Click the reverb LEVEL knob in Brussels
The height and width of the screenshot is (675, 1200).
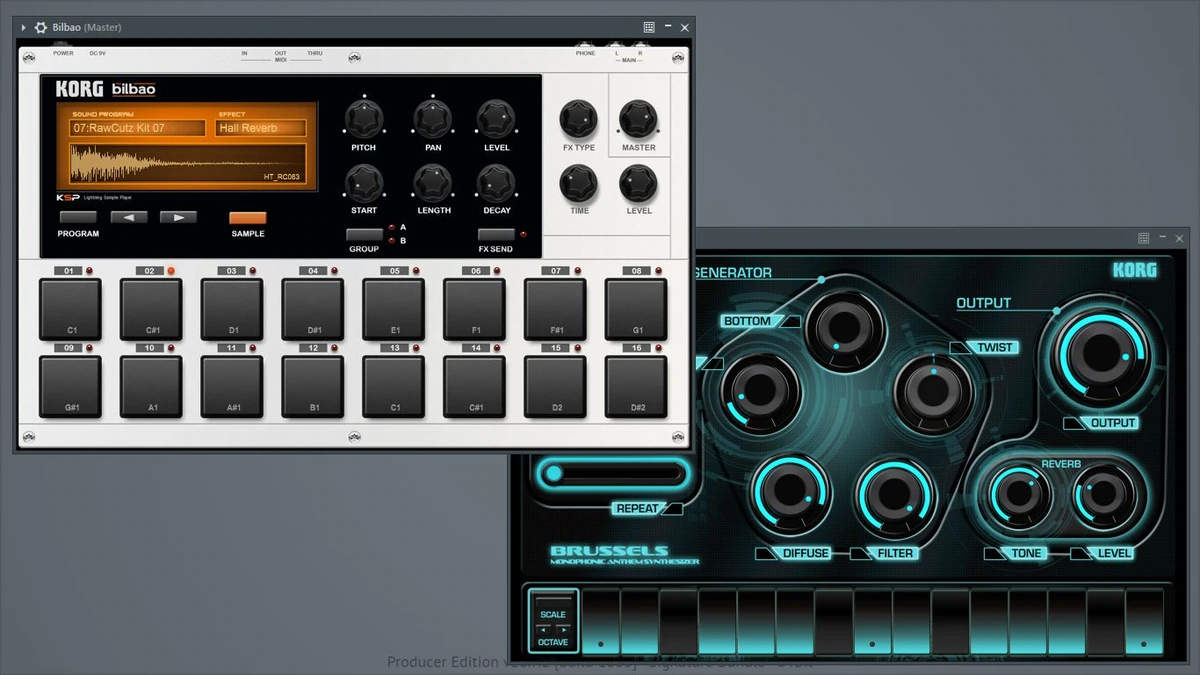pyautogui.click(x=1103, y=494)
